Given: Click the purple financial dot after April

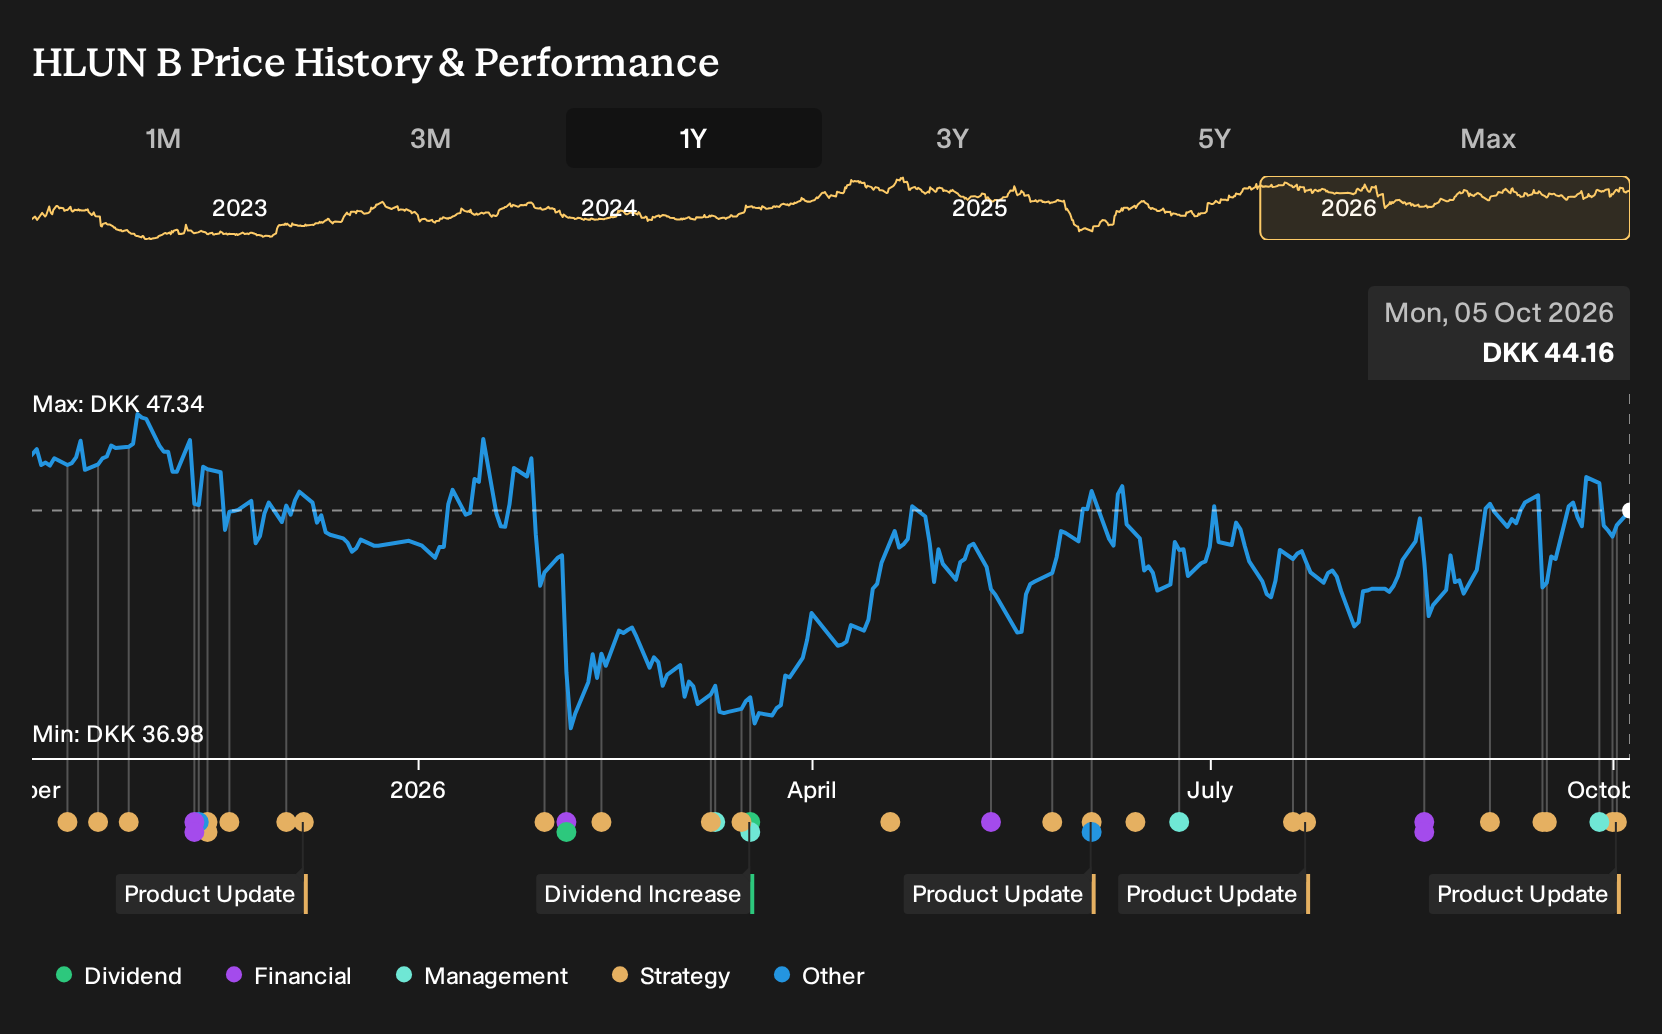Looking at the screenshot, I should pyautogui.click(x=990, y=822).
